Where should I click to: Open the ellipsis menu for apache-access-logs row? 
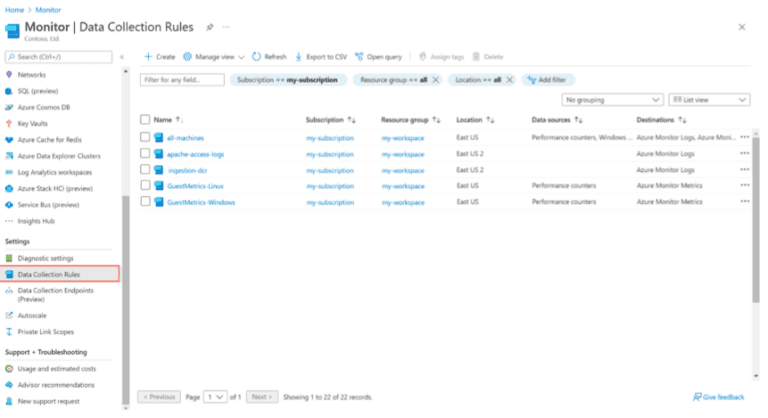click(x=744, y=153)
